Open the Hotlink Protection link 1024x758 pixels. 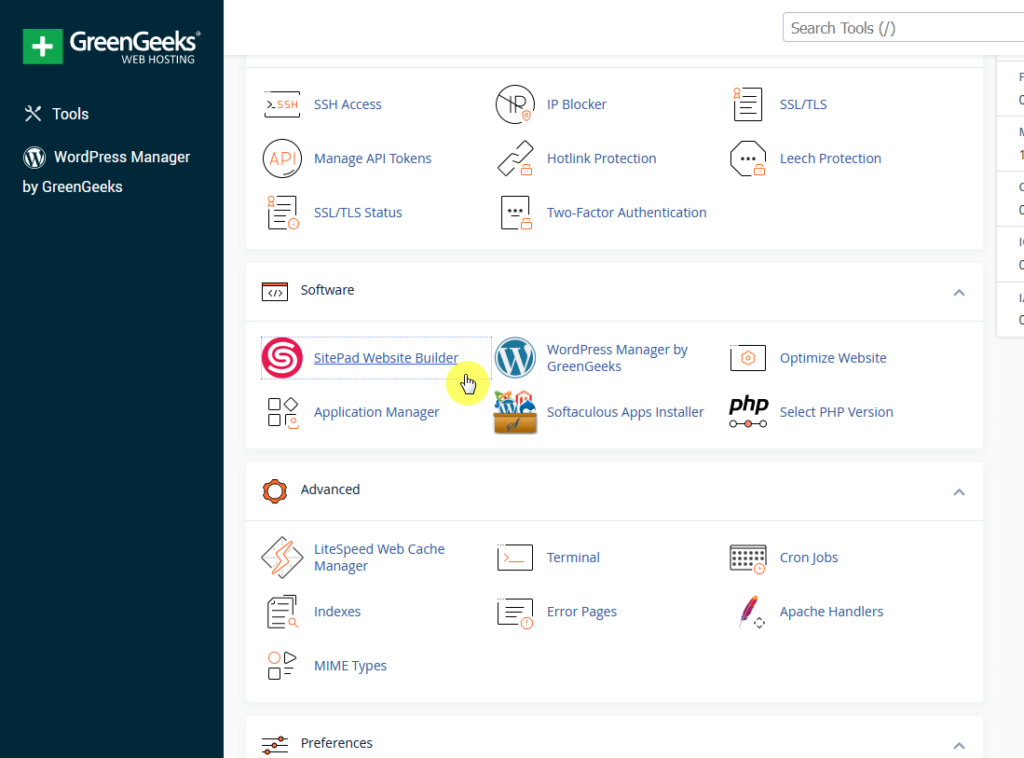(x=601, y=159)
